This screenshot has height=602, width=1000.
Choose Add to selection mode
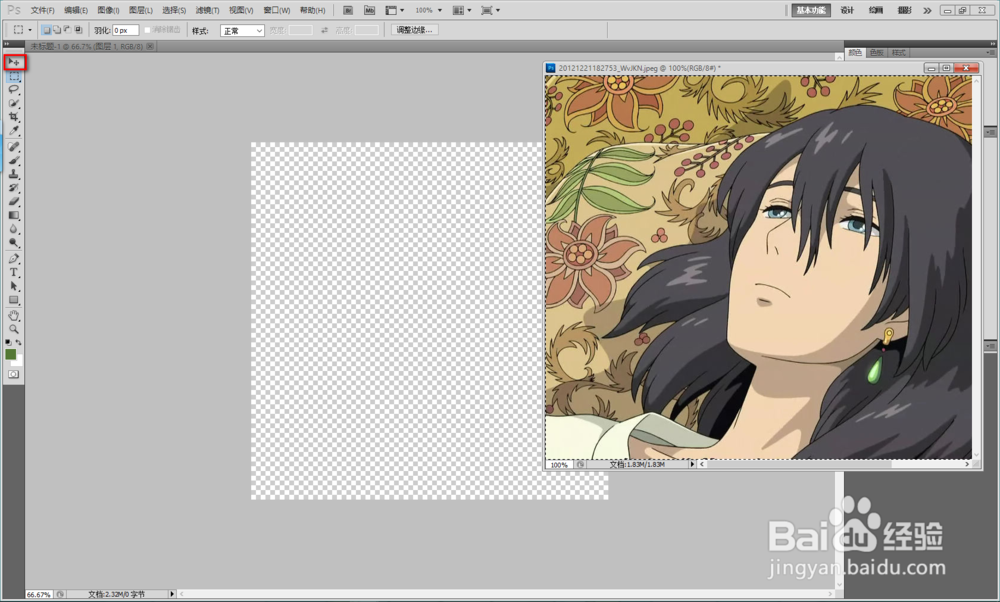(57, 30)
